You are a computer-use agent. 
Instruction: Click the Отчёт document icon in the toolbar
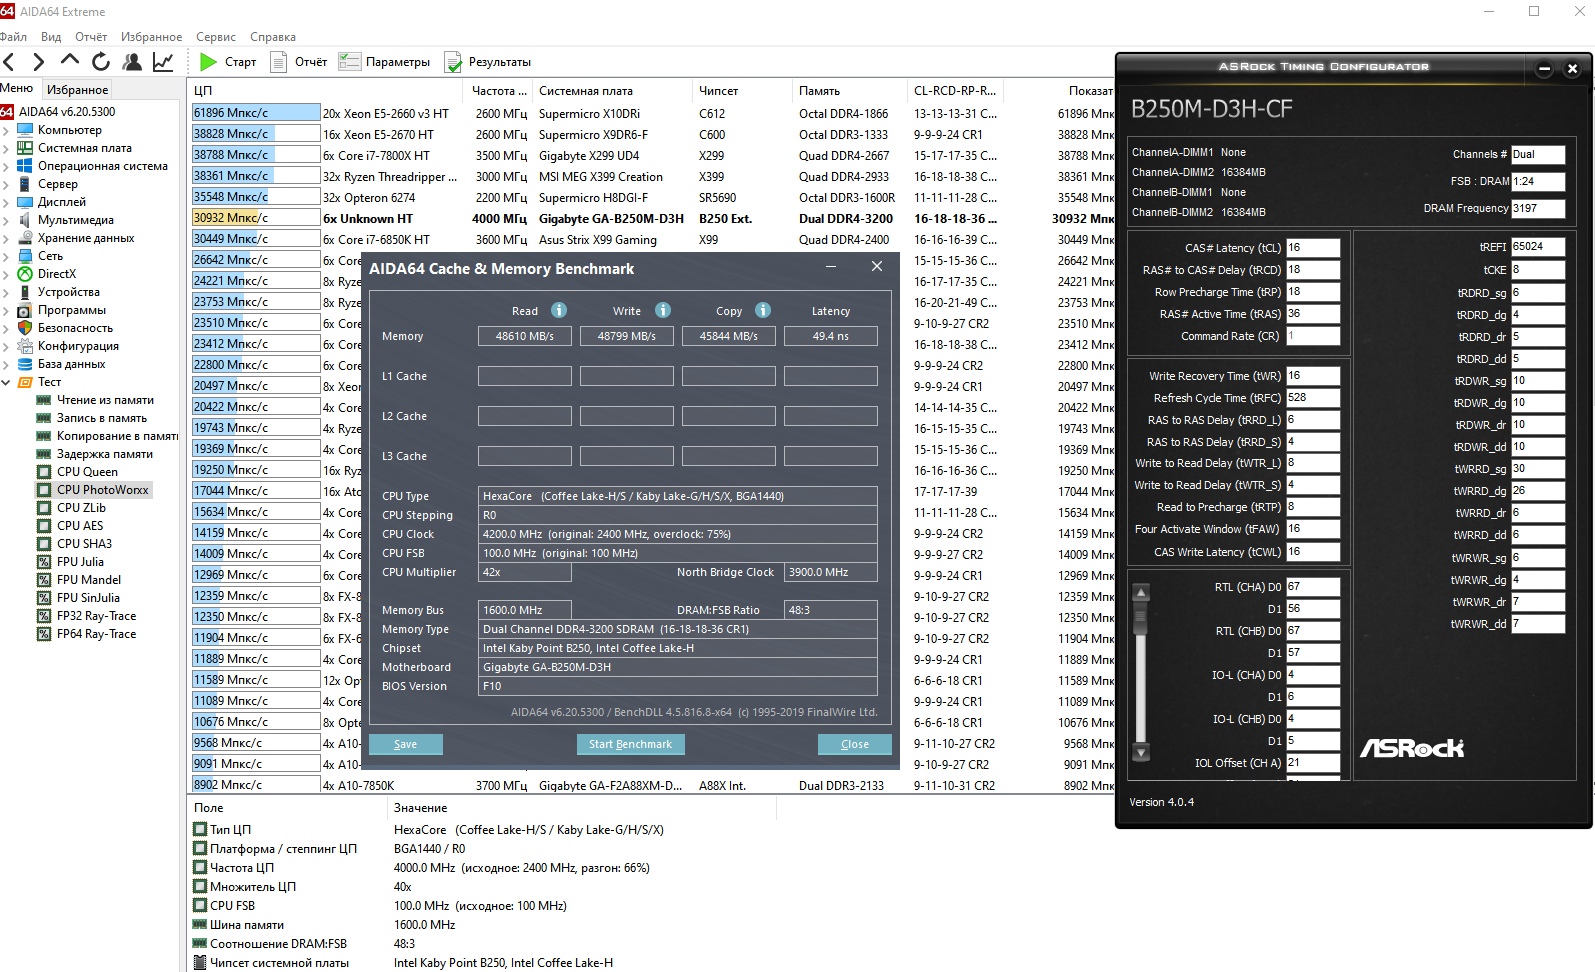(278, 62)
